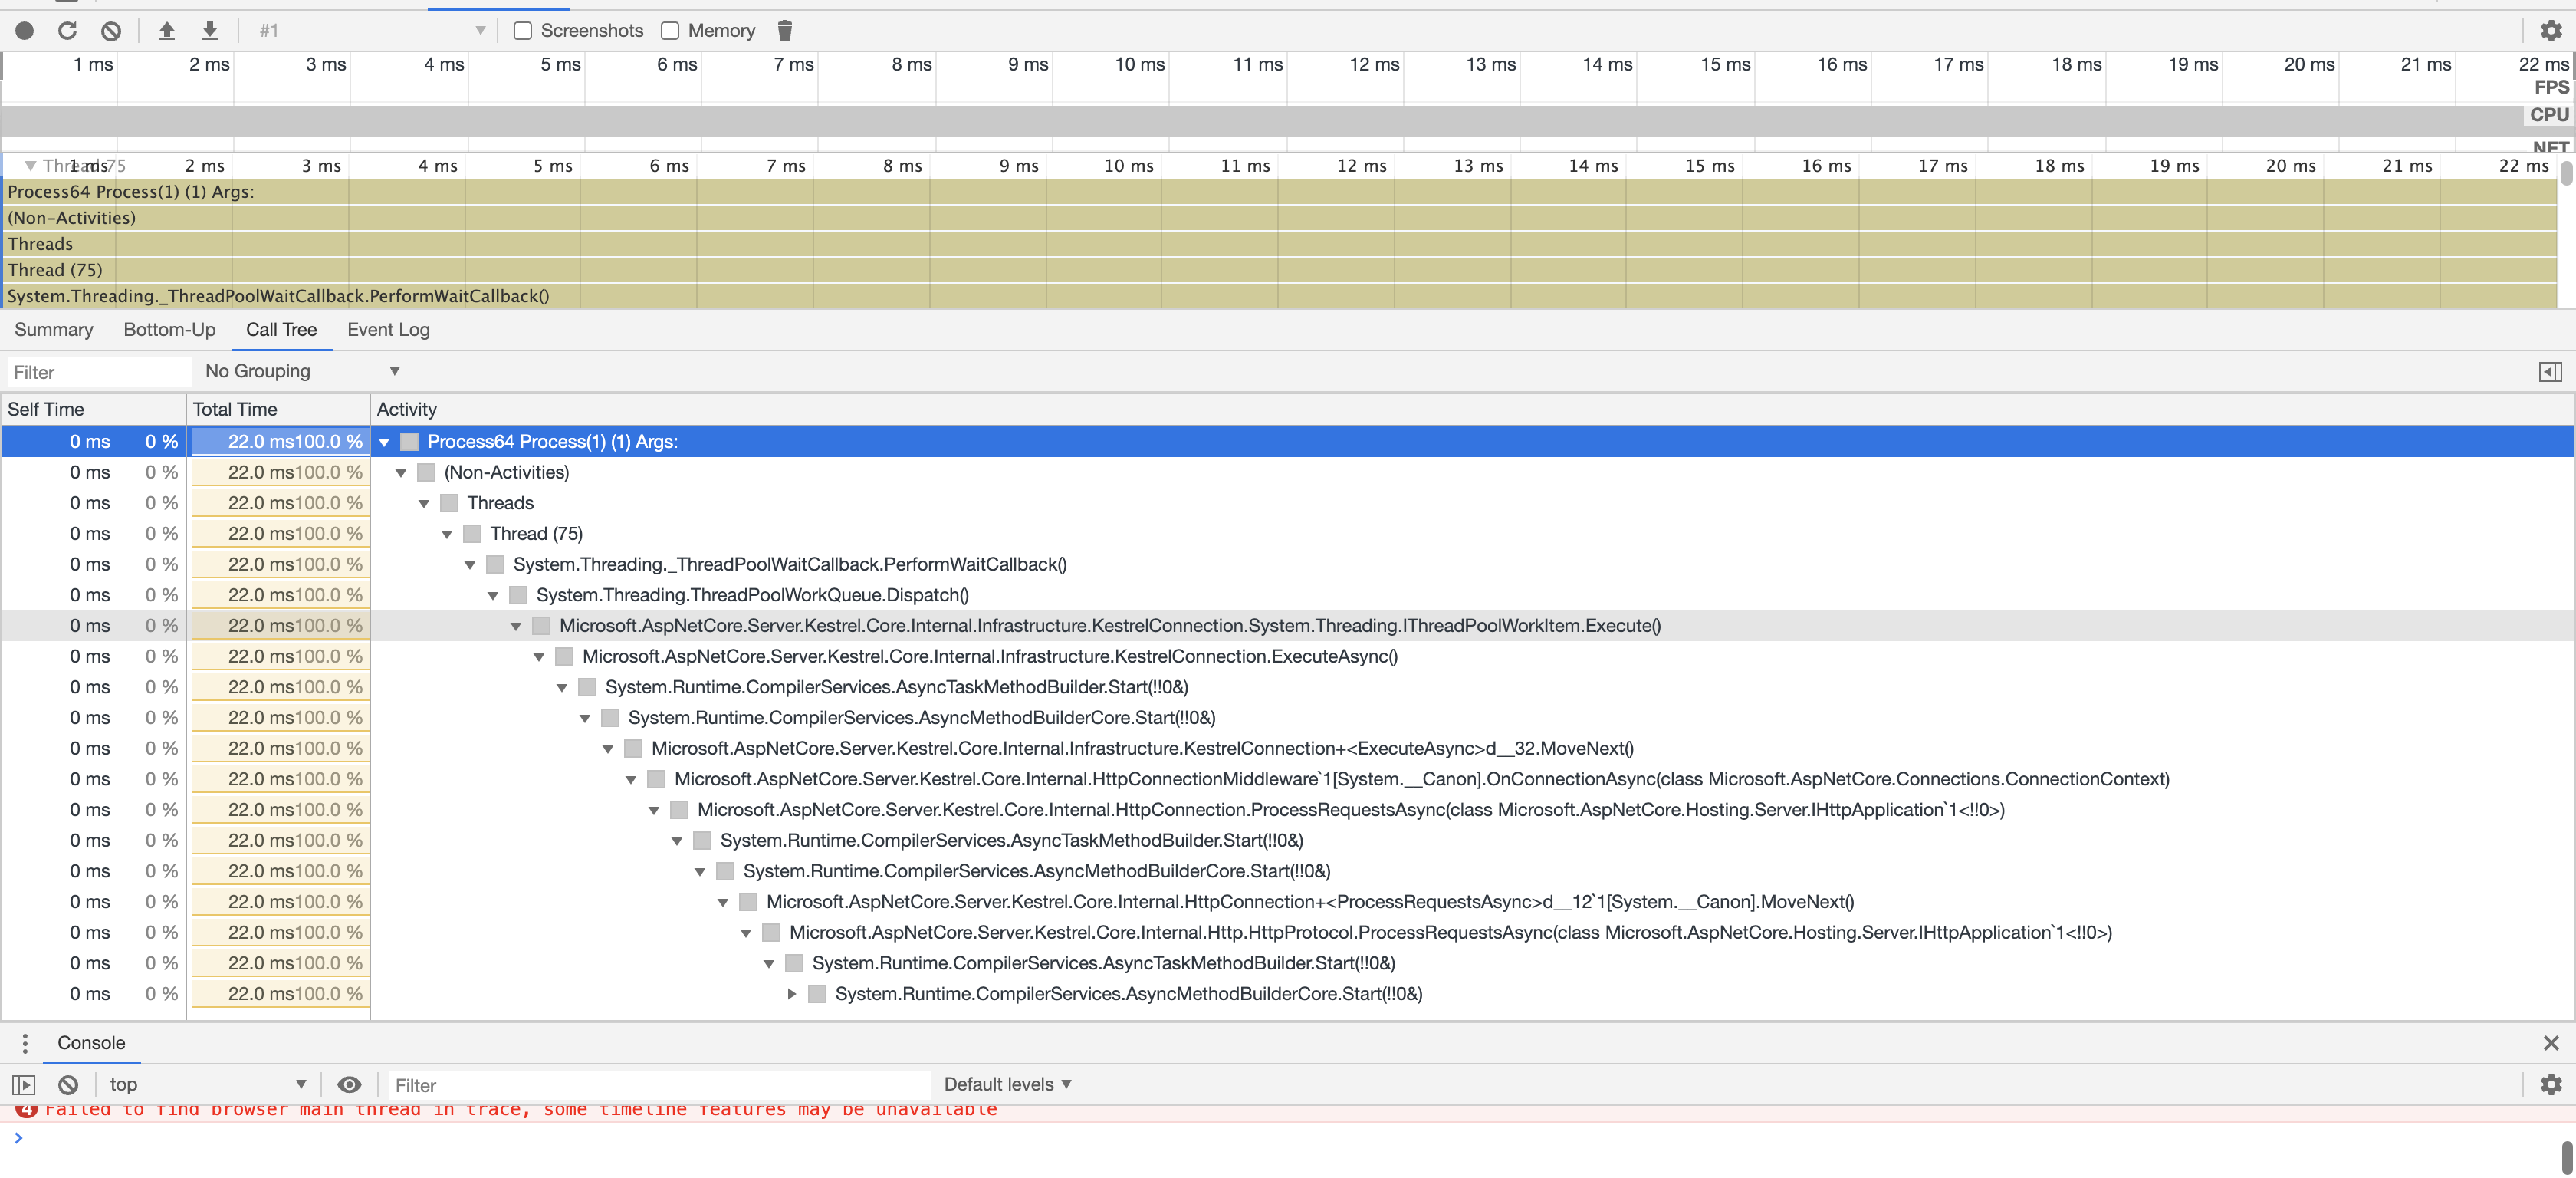Open the recording selector #1 dropdown

click(x=372, y=31)
